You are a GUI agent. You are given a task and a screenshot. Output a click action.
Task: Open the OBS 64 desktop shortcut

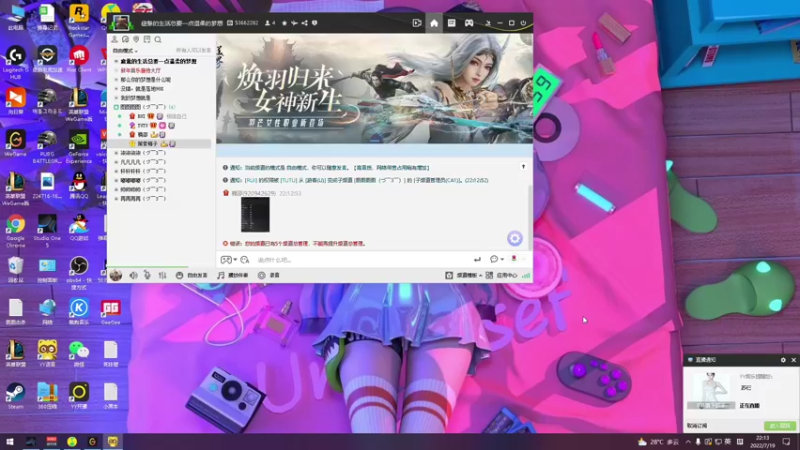(x=79, y=273)
